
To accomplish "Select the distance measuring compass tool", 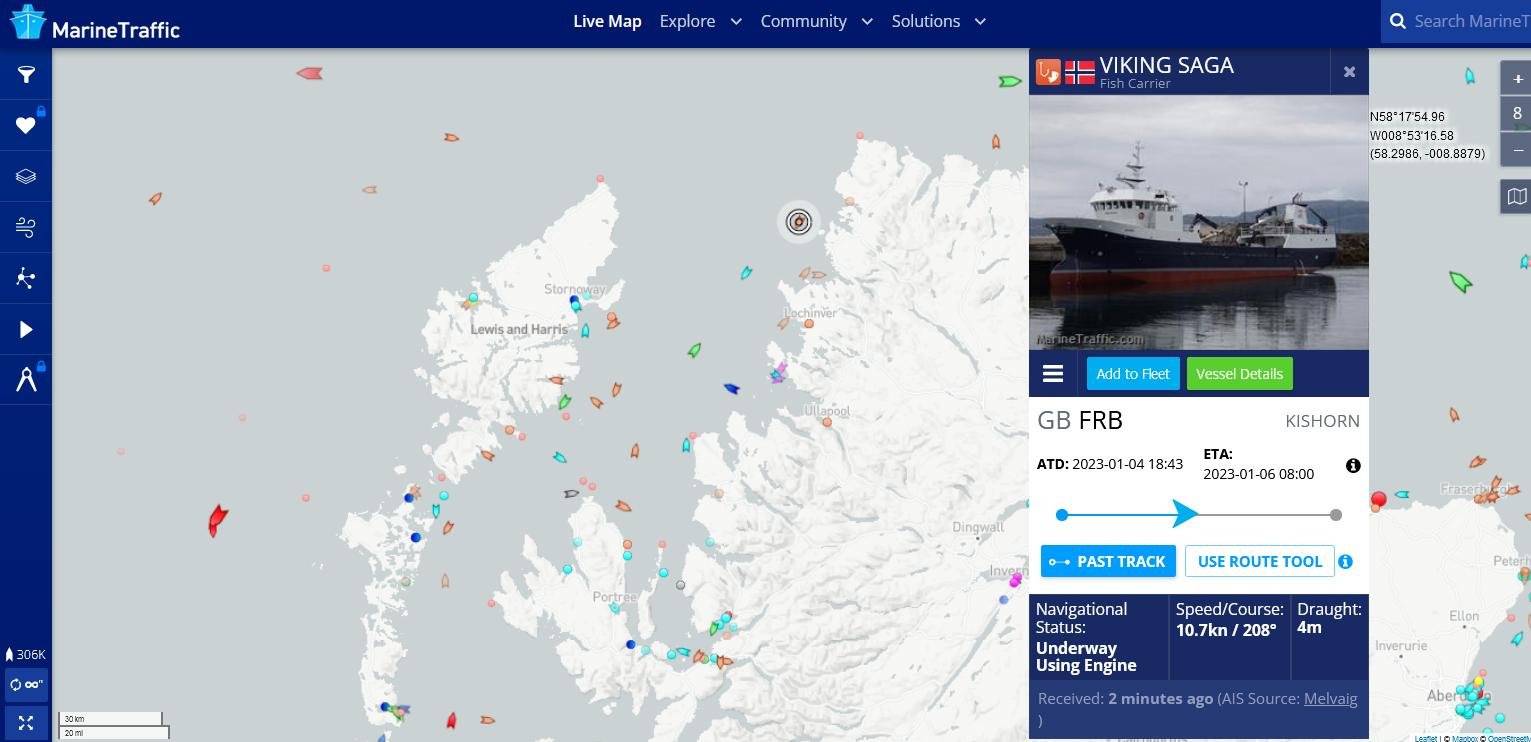I will [x=26, y=380].
